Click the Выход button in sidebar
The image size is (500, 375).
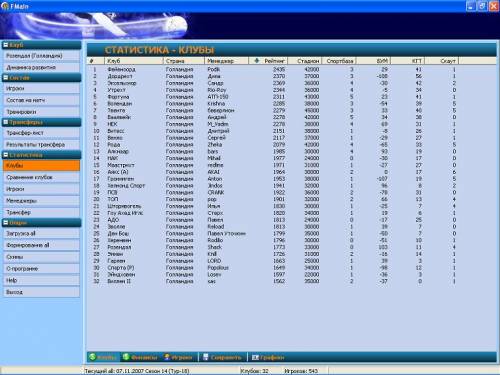click(x=41, y=292)
